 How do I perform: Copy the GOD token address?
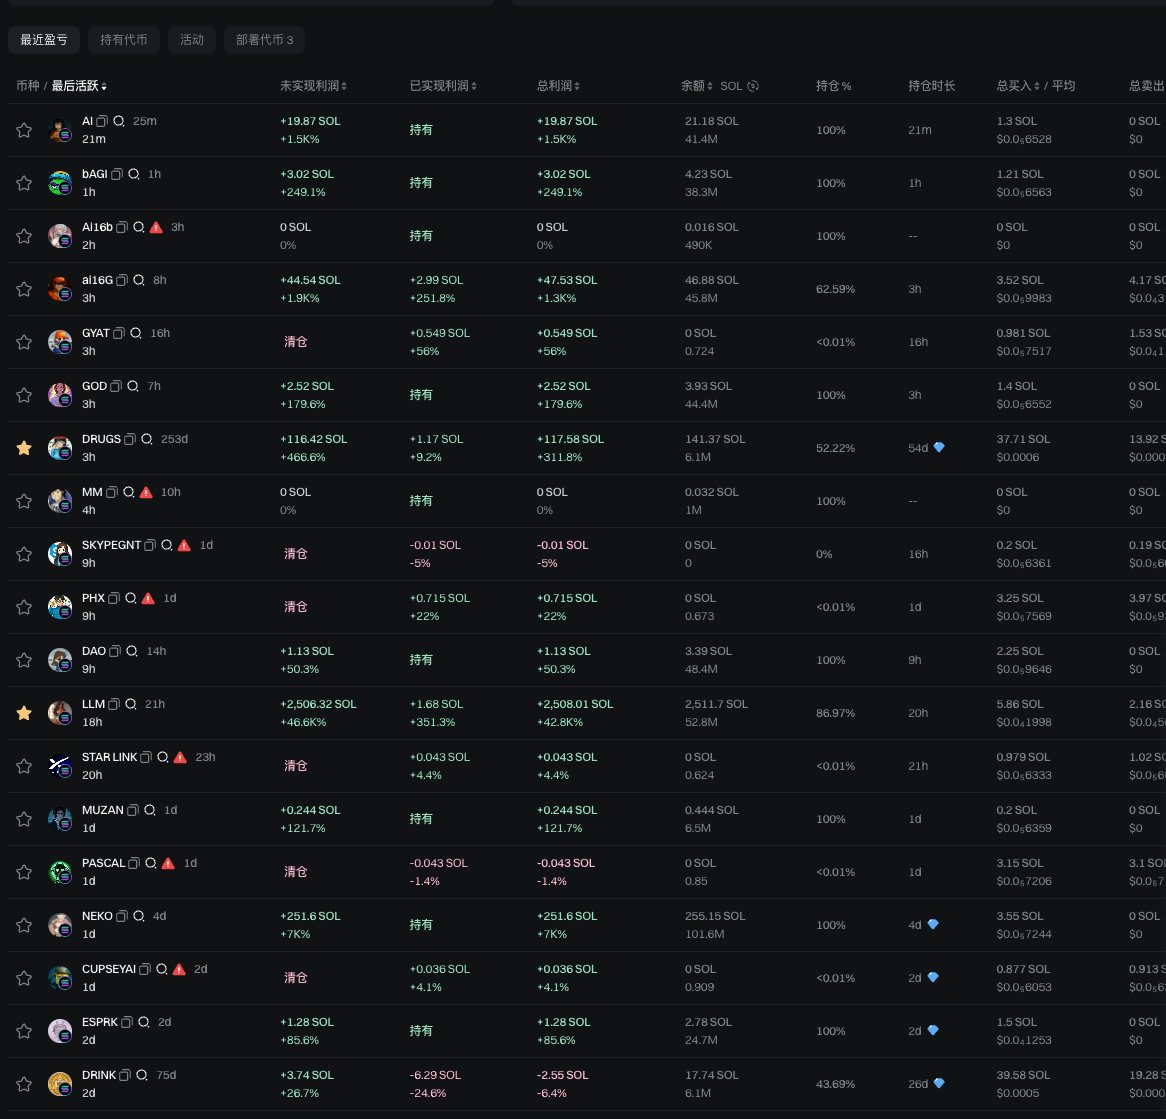(116, 386)
